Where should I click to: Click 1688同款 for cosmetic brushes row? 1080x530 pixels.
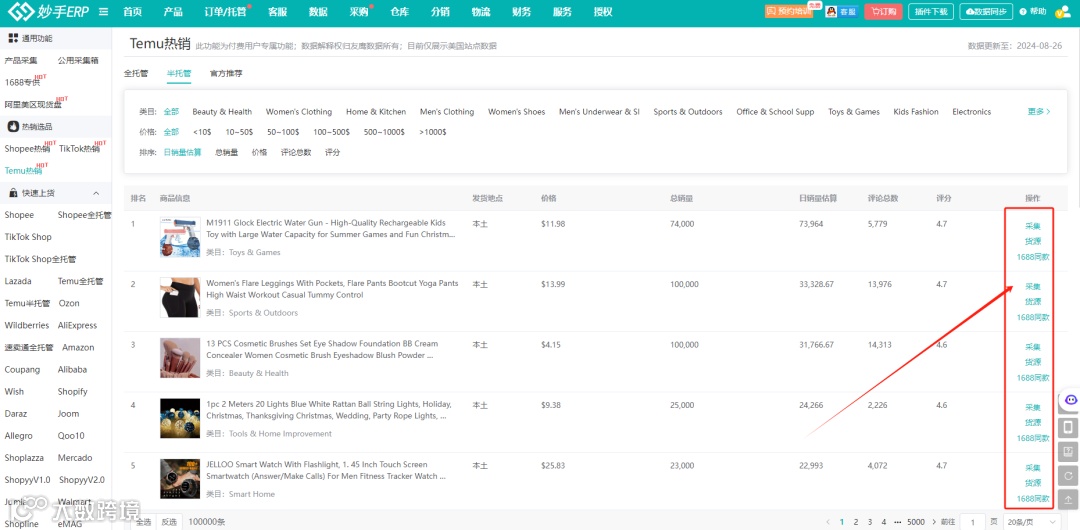click(x=1032, y=378)
